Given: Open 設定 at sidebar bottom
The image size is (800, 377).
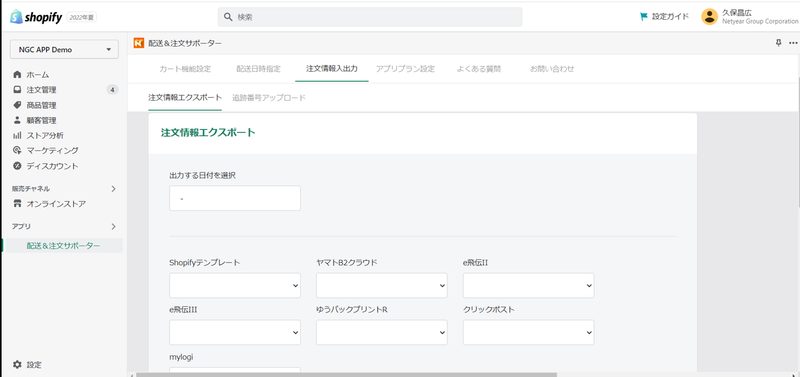Looking at the screenshot, I should click(34, 365).
